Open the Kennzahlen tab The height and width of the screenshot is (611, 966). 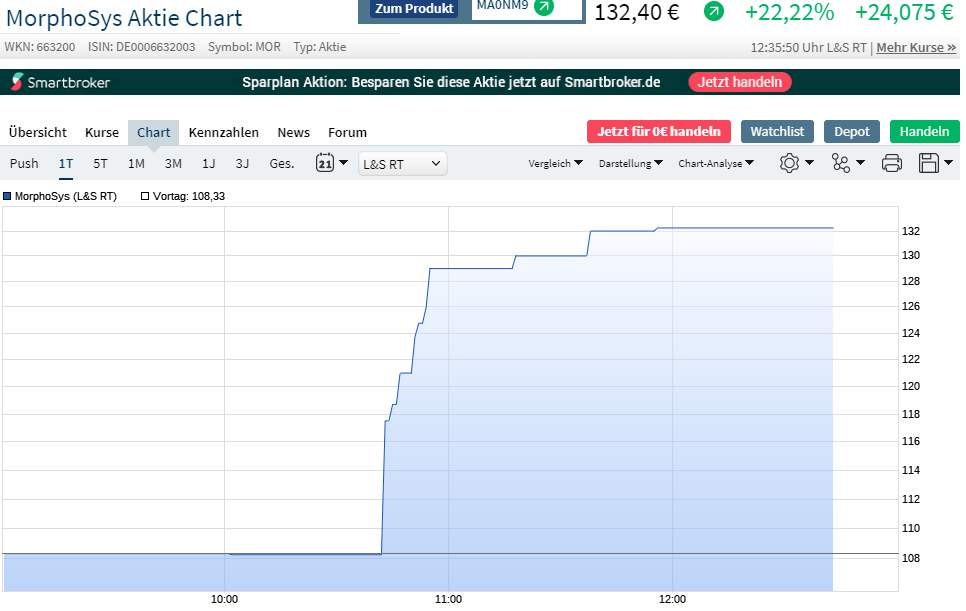tap(224, 132)
